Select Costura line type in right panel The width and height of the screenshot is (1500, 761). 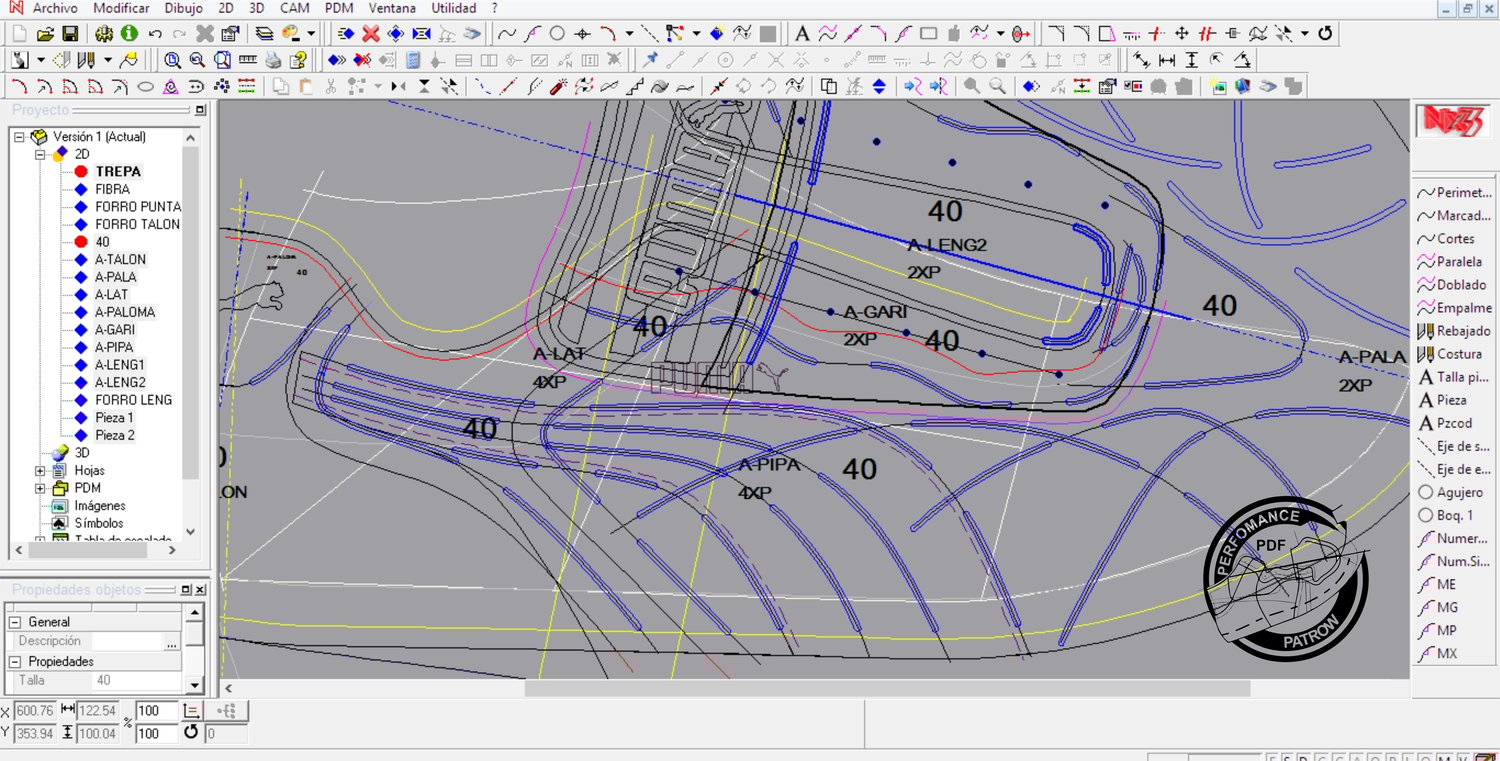(1458, 354)
